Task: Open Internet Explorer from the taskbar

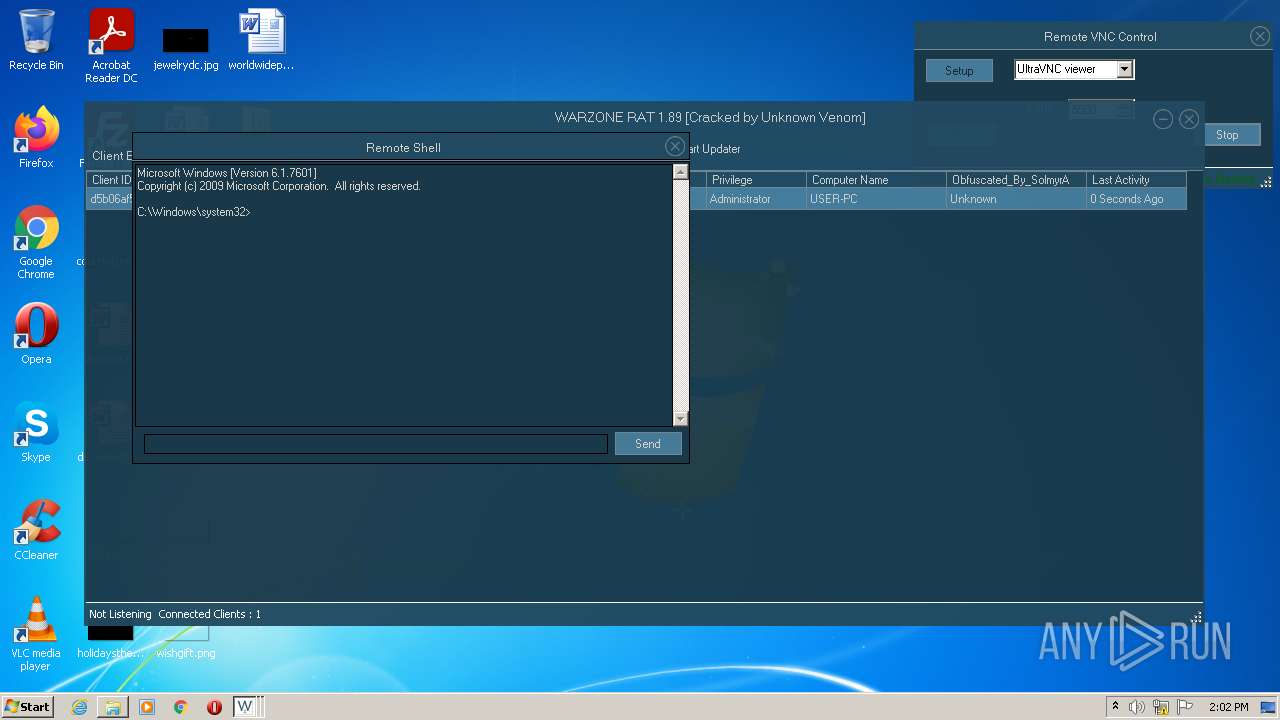Action: click(79, 707)
